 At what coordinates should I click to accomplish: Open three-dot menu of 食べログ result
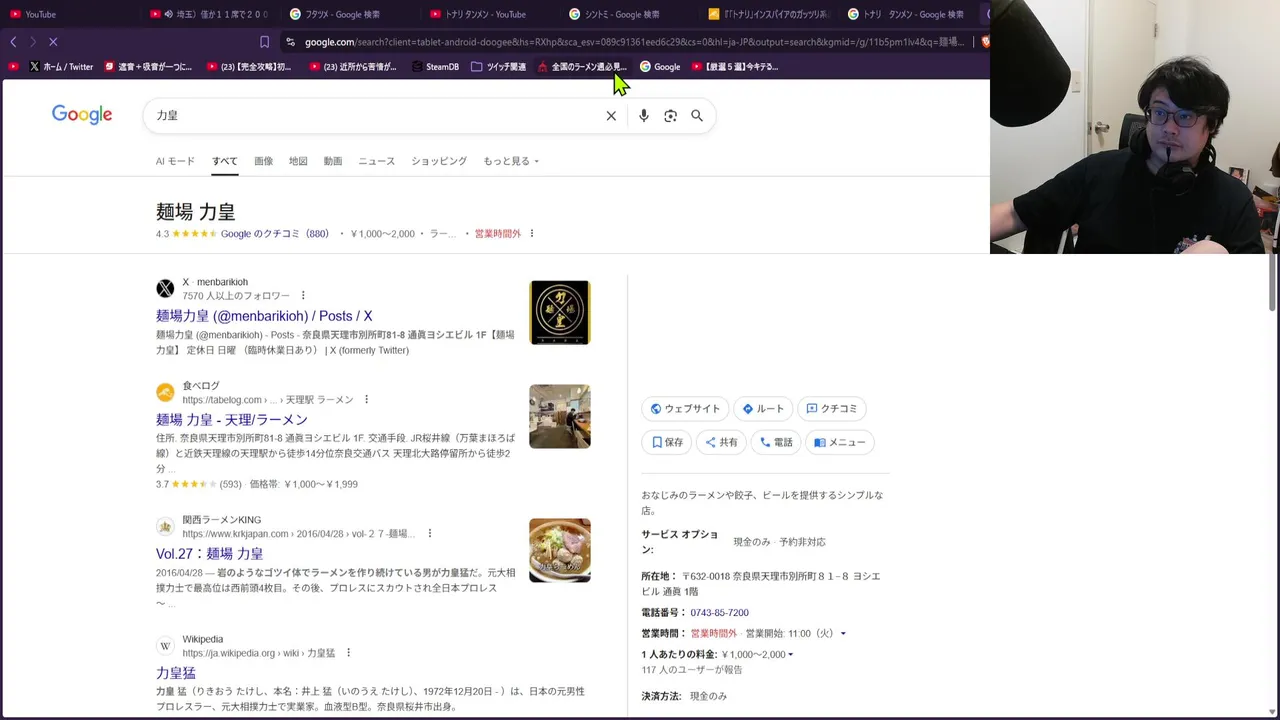[366, 400]
